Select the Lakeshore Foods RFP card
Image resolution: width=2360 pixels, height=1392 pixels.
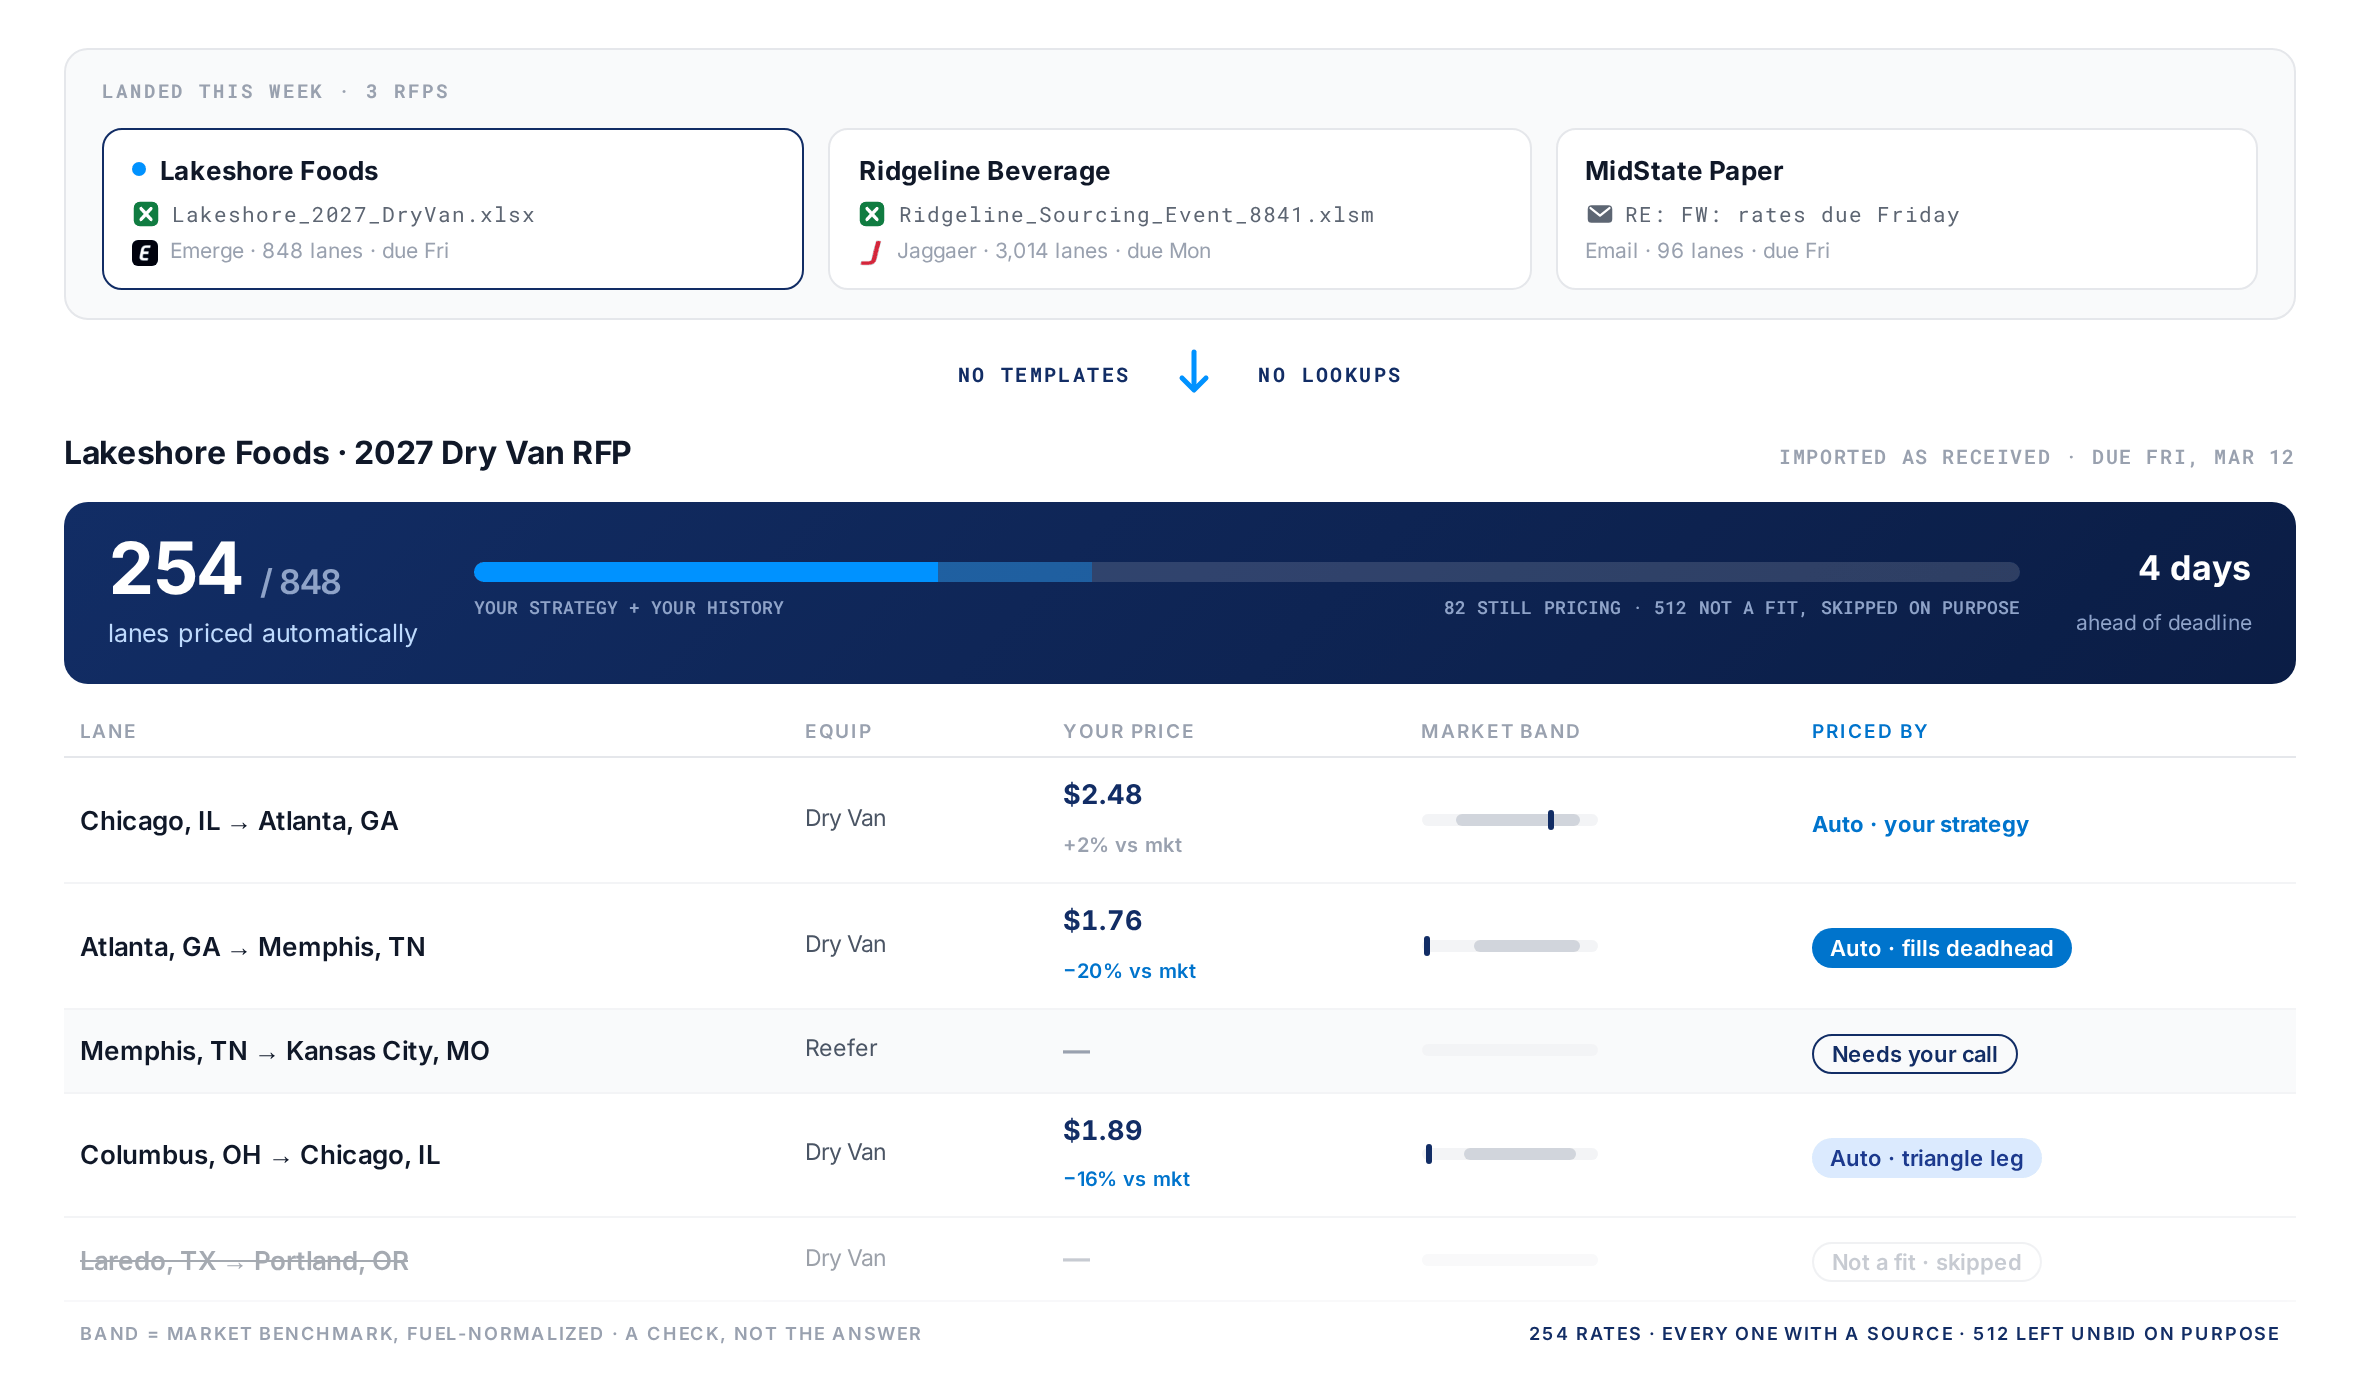(452, 209)
